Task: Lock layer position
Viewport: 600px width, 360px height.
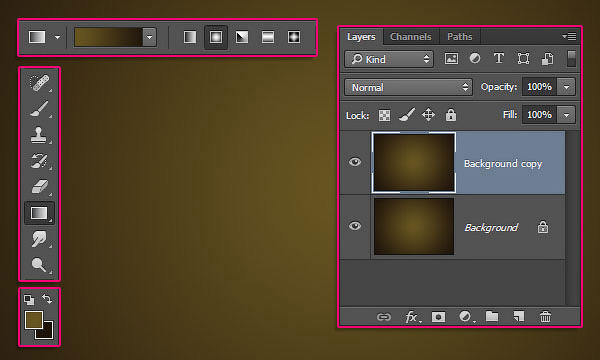Action: [428, 115]
